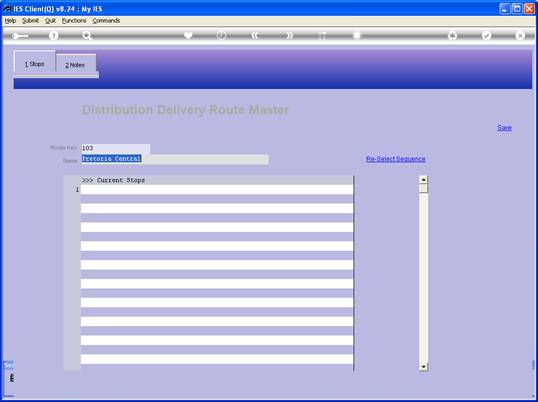Click the checkmark submit icon
This screenshot has width=538, height=402.
click(x=487, y=35)
